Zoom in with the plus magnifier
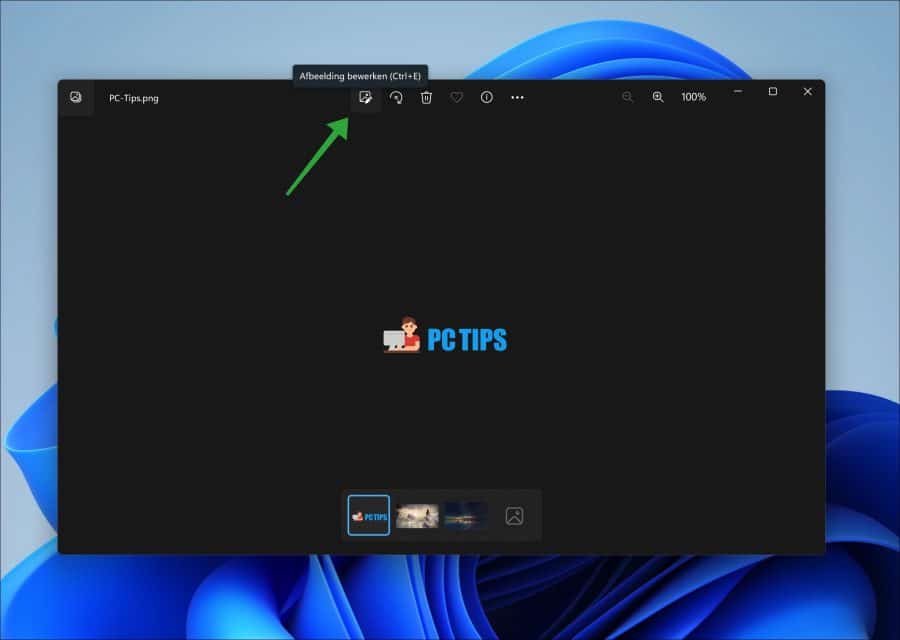This screenshot has height=640, width=900. tap(658, 97)
